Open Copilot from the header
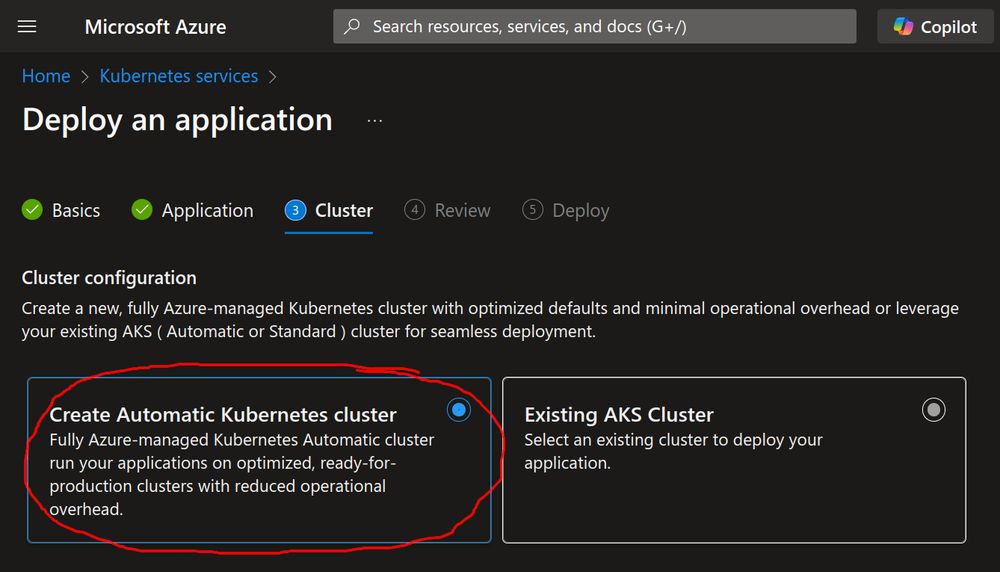Image resolution: width=1000 pixels, height=572 pixels. pyautogui.click(x=935, y=26)
